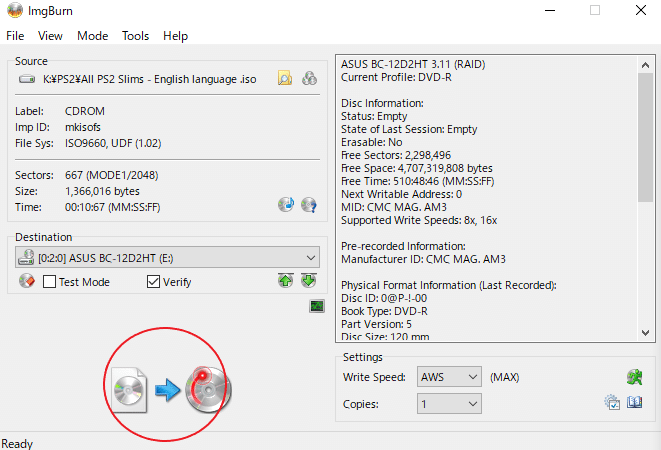Viewport: 661px width, 450px height.
Task: Click 'Supported Write Speeds: 8x, 16x' line
Action: pyautogui.click(x=419, y=220)
